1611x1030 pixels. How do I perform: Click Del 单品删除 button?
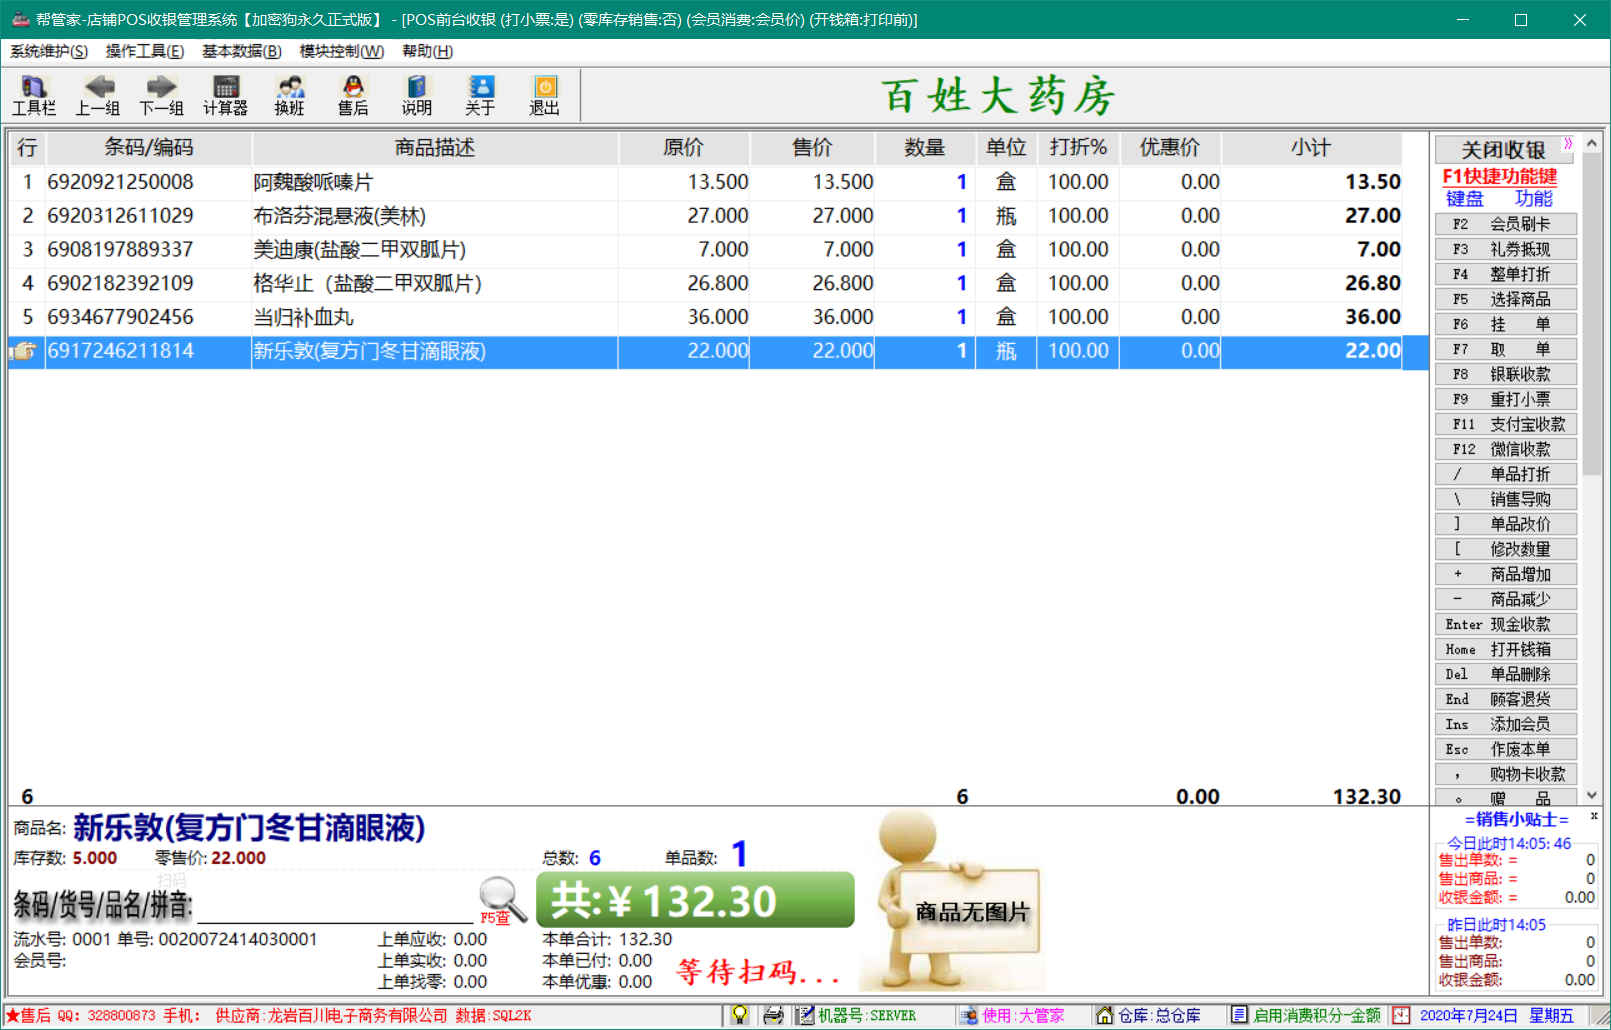point(1506,674)
